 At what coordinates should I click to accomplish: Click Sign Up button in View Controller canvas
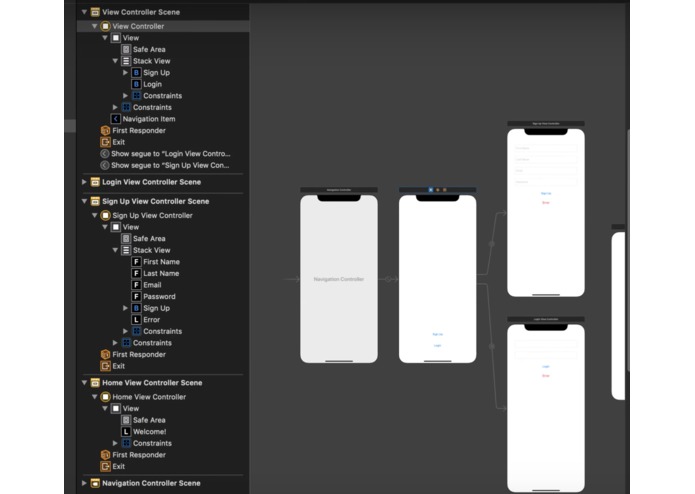(437, 334)
